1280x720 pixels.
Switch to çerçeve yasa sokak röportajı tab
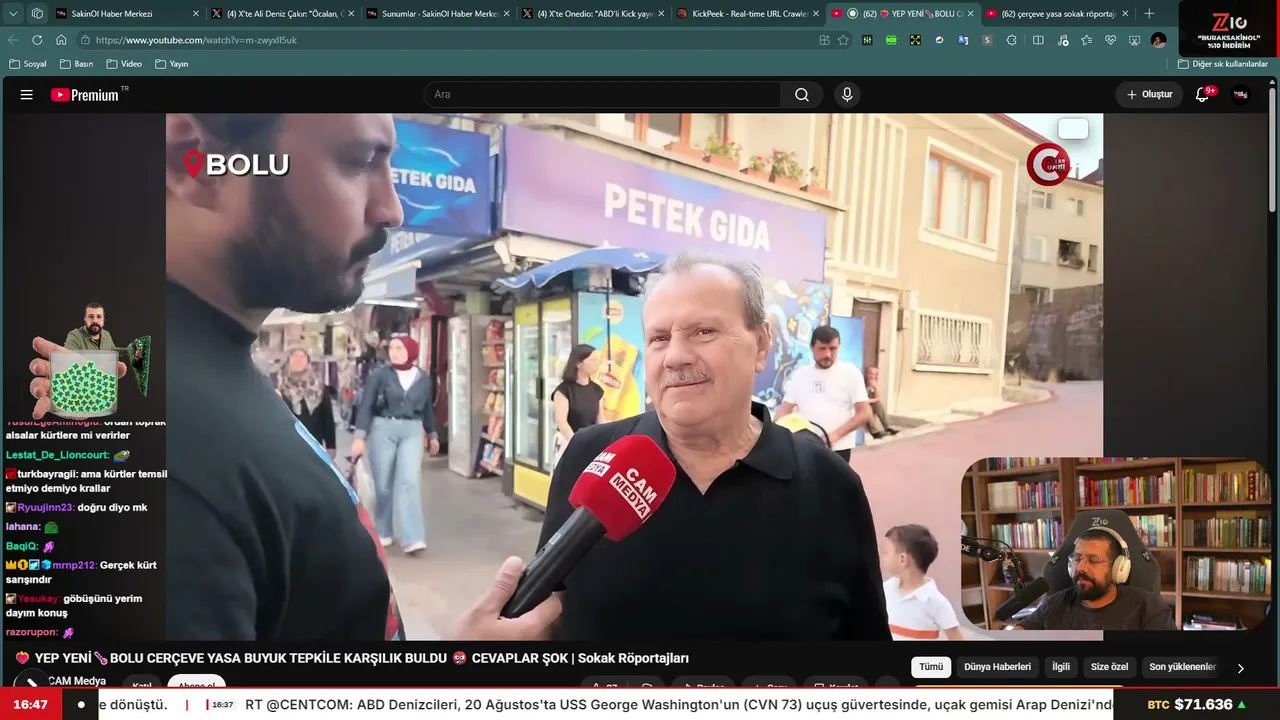coord(1057,14)
